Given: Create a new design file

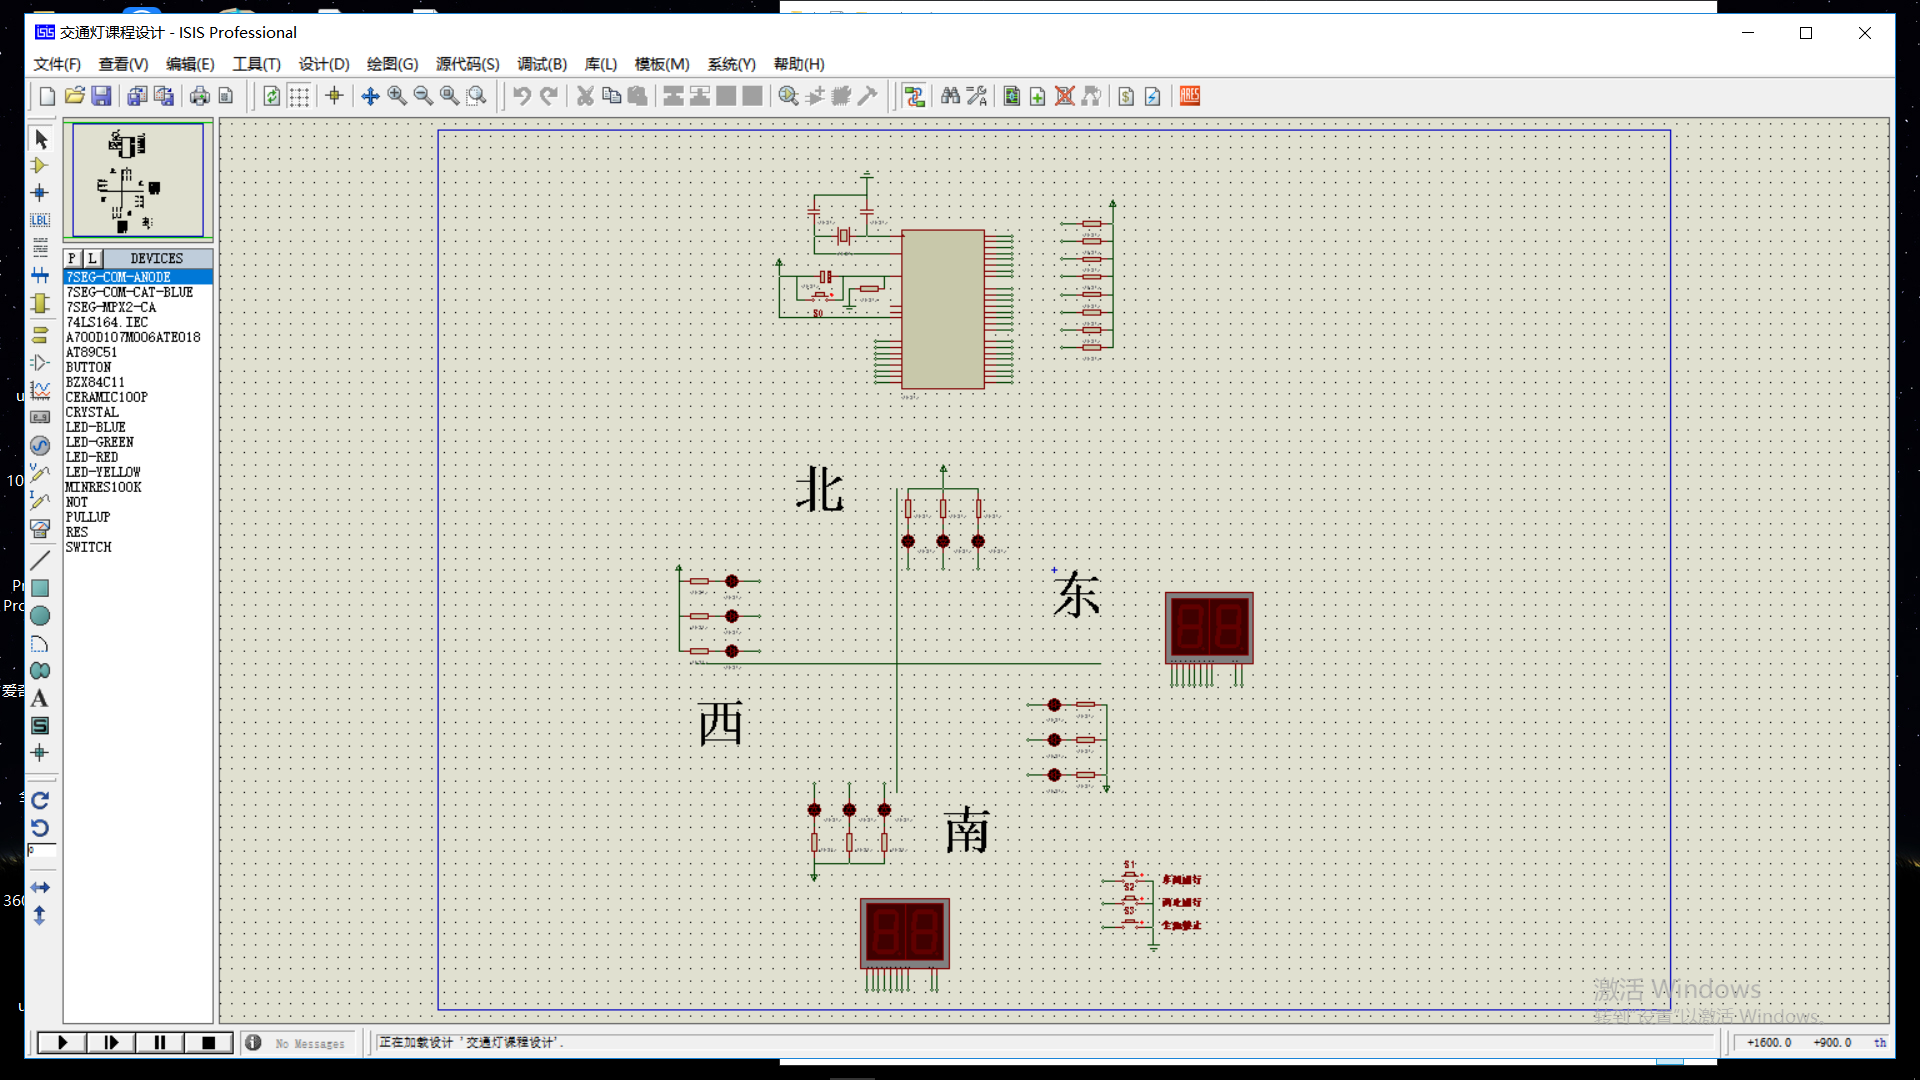Looking at the screenshot, I should pyautogui.click(x=47, y=96).
